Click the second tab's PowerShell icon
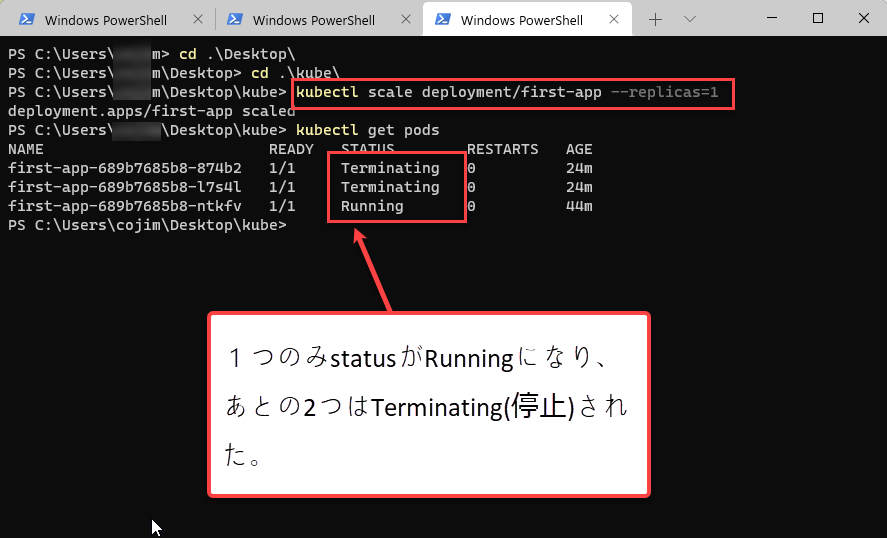 click(234, 19)
